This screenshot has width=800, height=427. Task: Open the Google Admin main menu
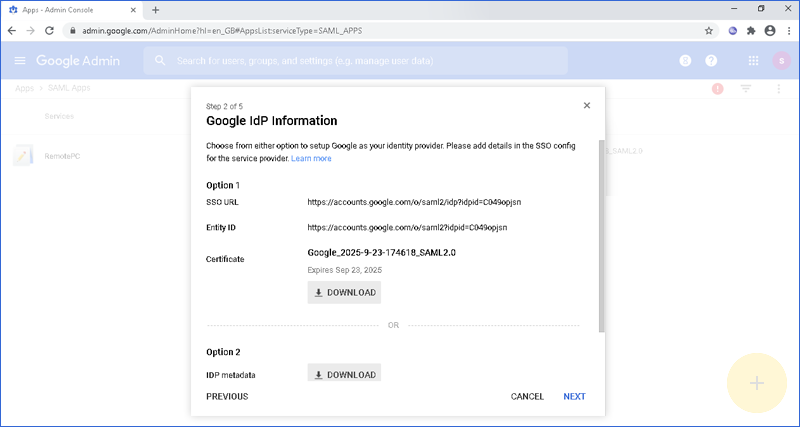[x=20, y=61]
